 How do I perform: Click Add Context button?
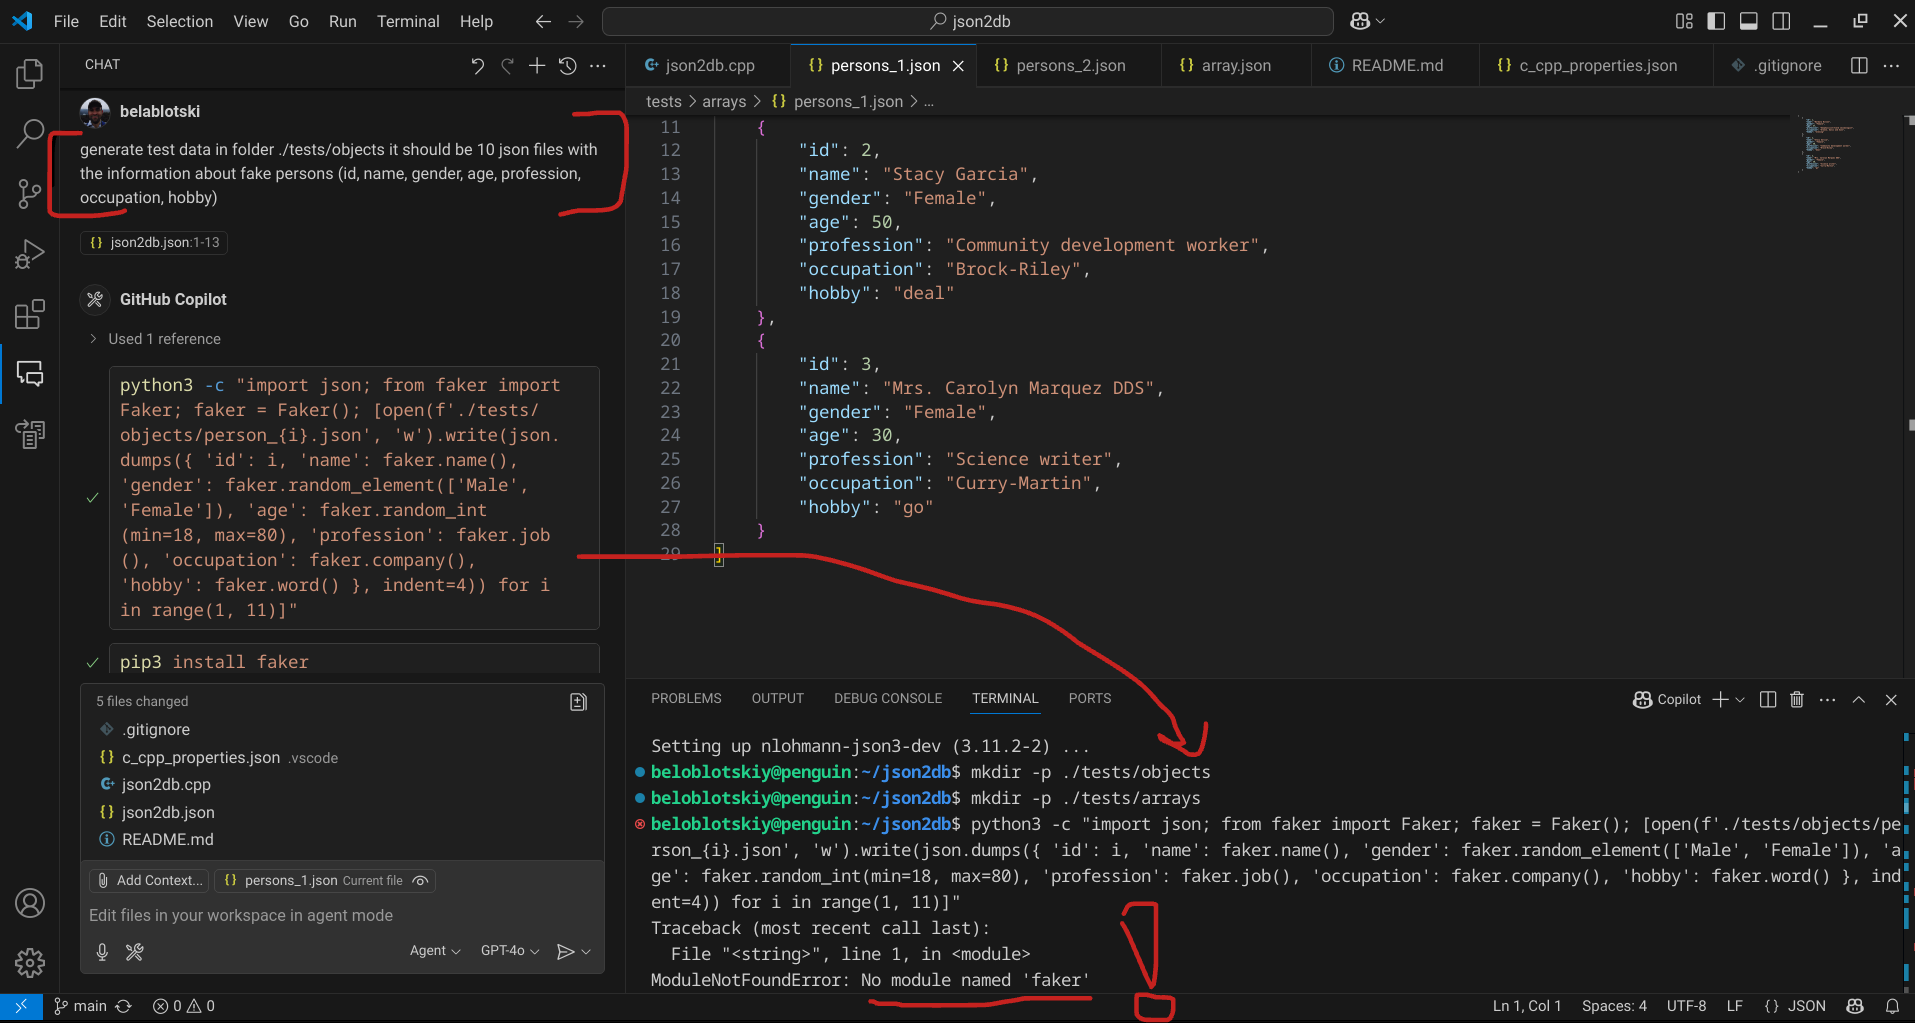click(150, 881)
